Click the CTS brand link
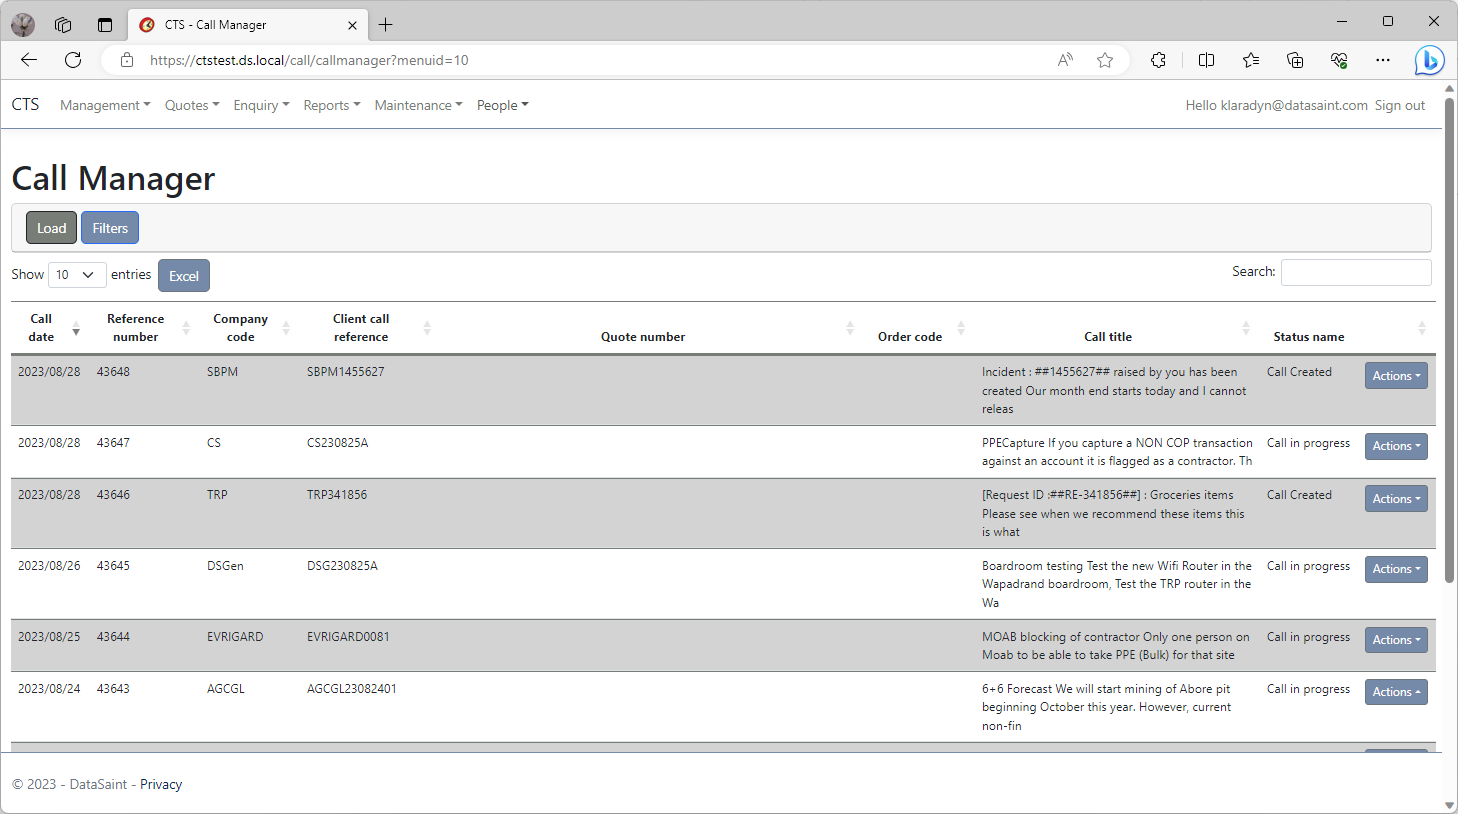The height and width of the screenshot is (814, 1458). click(x=25, y=104)
